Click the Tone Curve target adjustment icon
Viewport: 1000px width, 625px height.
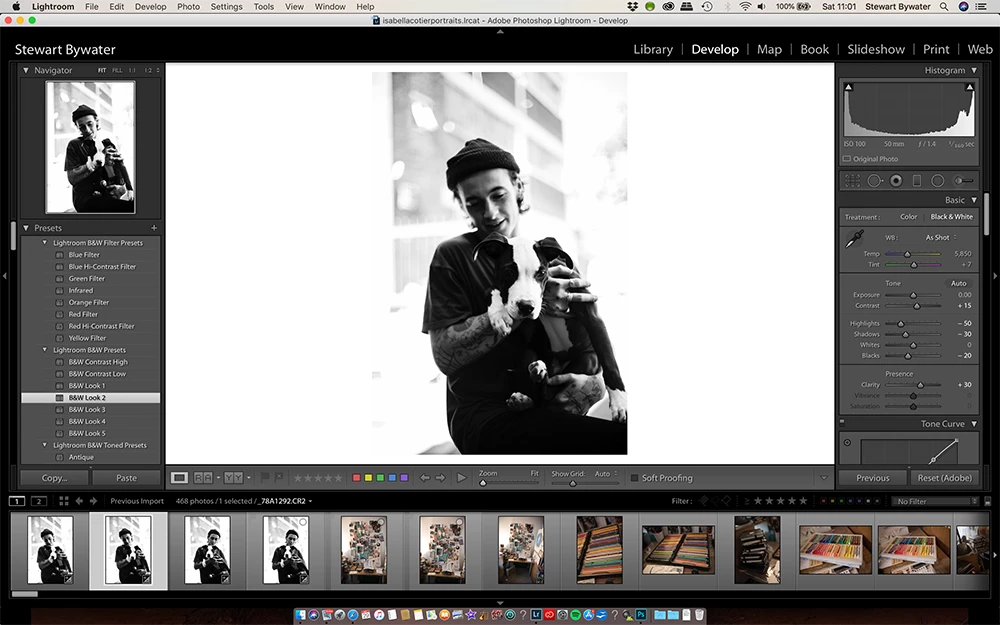847,443
